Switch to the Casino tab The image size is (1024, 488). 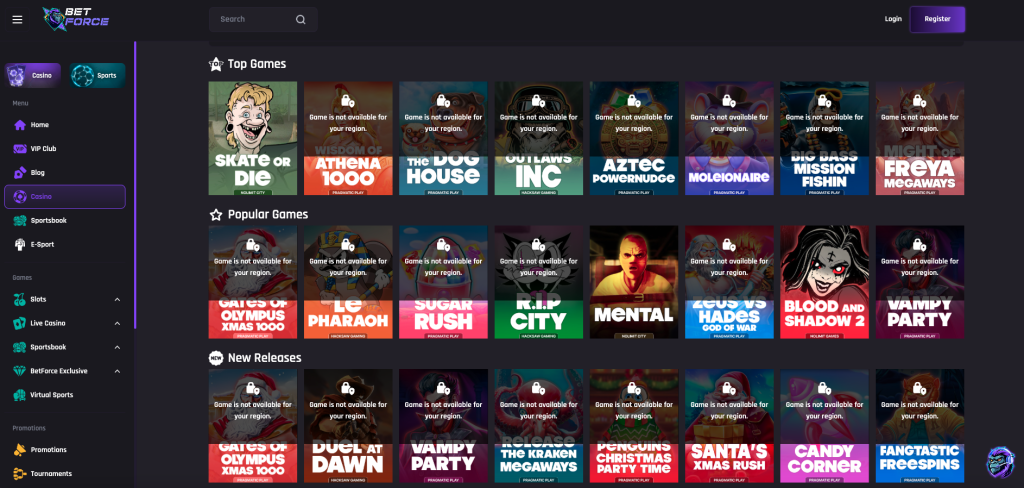click(33, 76)
